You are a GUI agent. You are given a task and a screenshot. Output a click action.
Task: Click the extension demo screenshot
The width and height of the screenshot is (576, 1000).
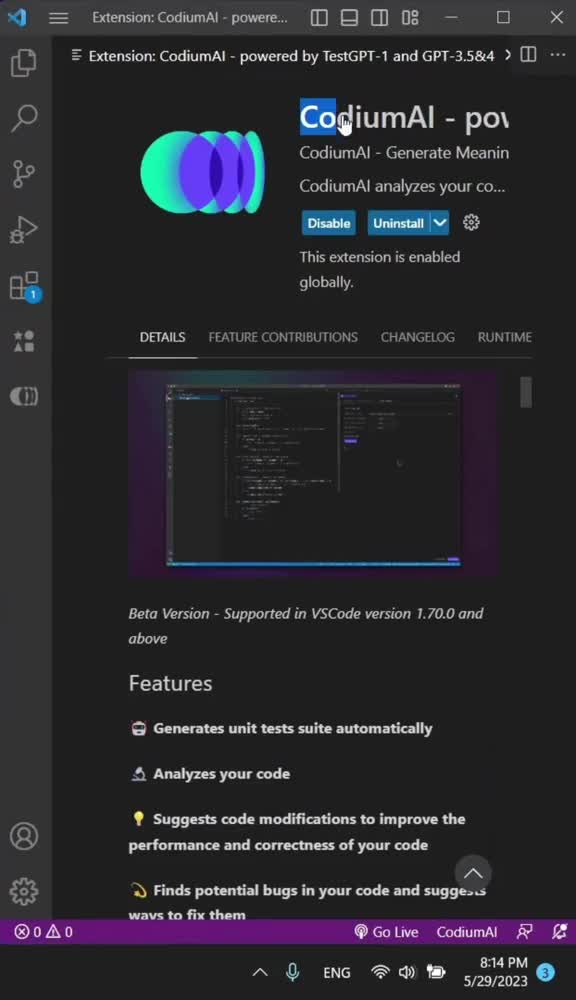tap(313, 474)
